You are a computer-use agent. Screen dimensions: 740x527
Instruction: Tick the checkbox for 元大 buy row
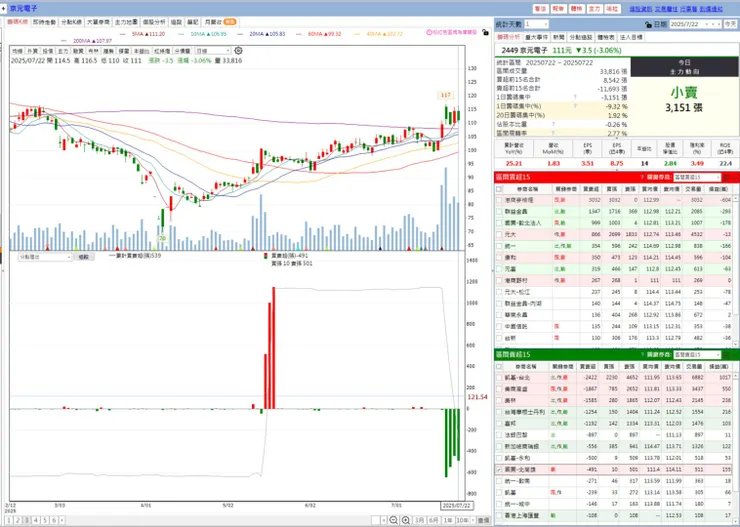point(499,234)
